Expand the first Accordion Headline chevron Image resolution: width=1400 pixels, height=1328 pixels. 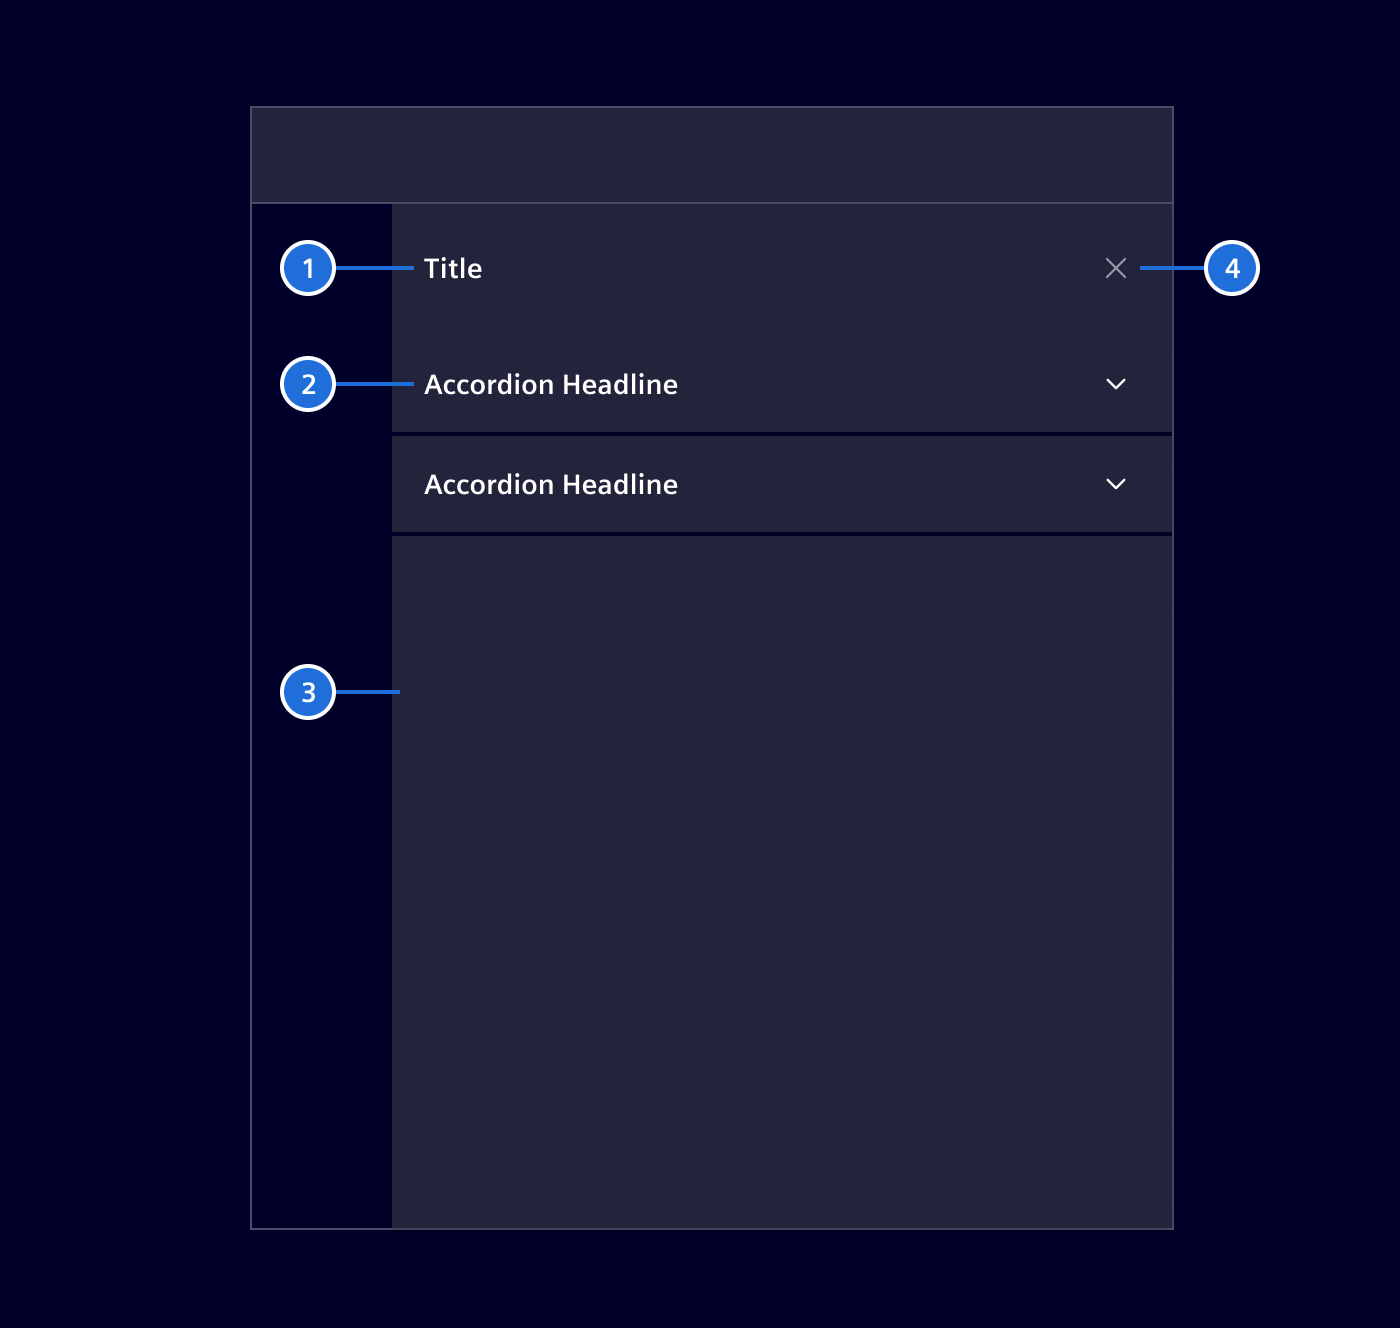tap(1116, 384)
